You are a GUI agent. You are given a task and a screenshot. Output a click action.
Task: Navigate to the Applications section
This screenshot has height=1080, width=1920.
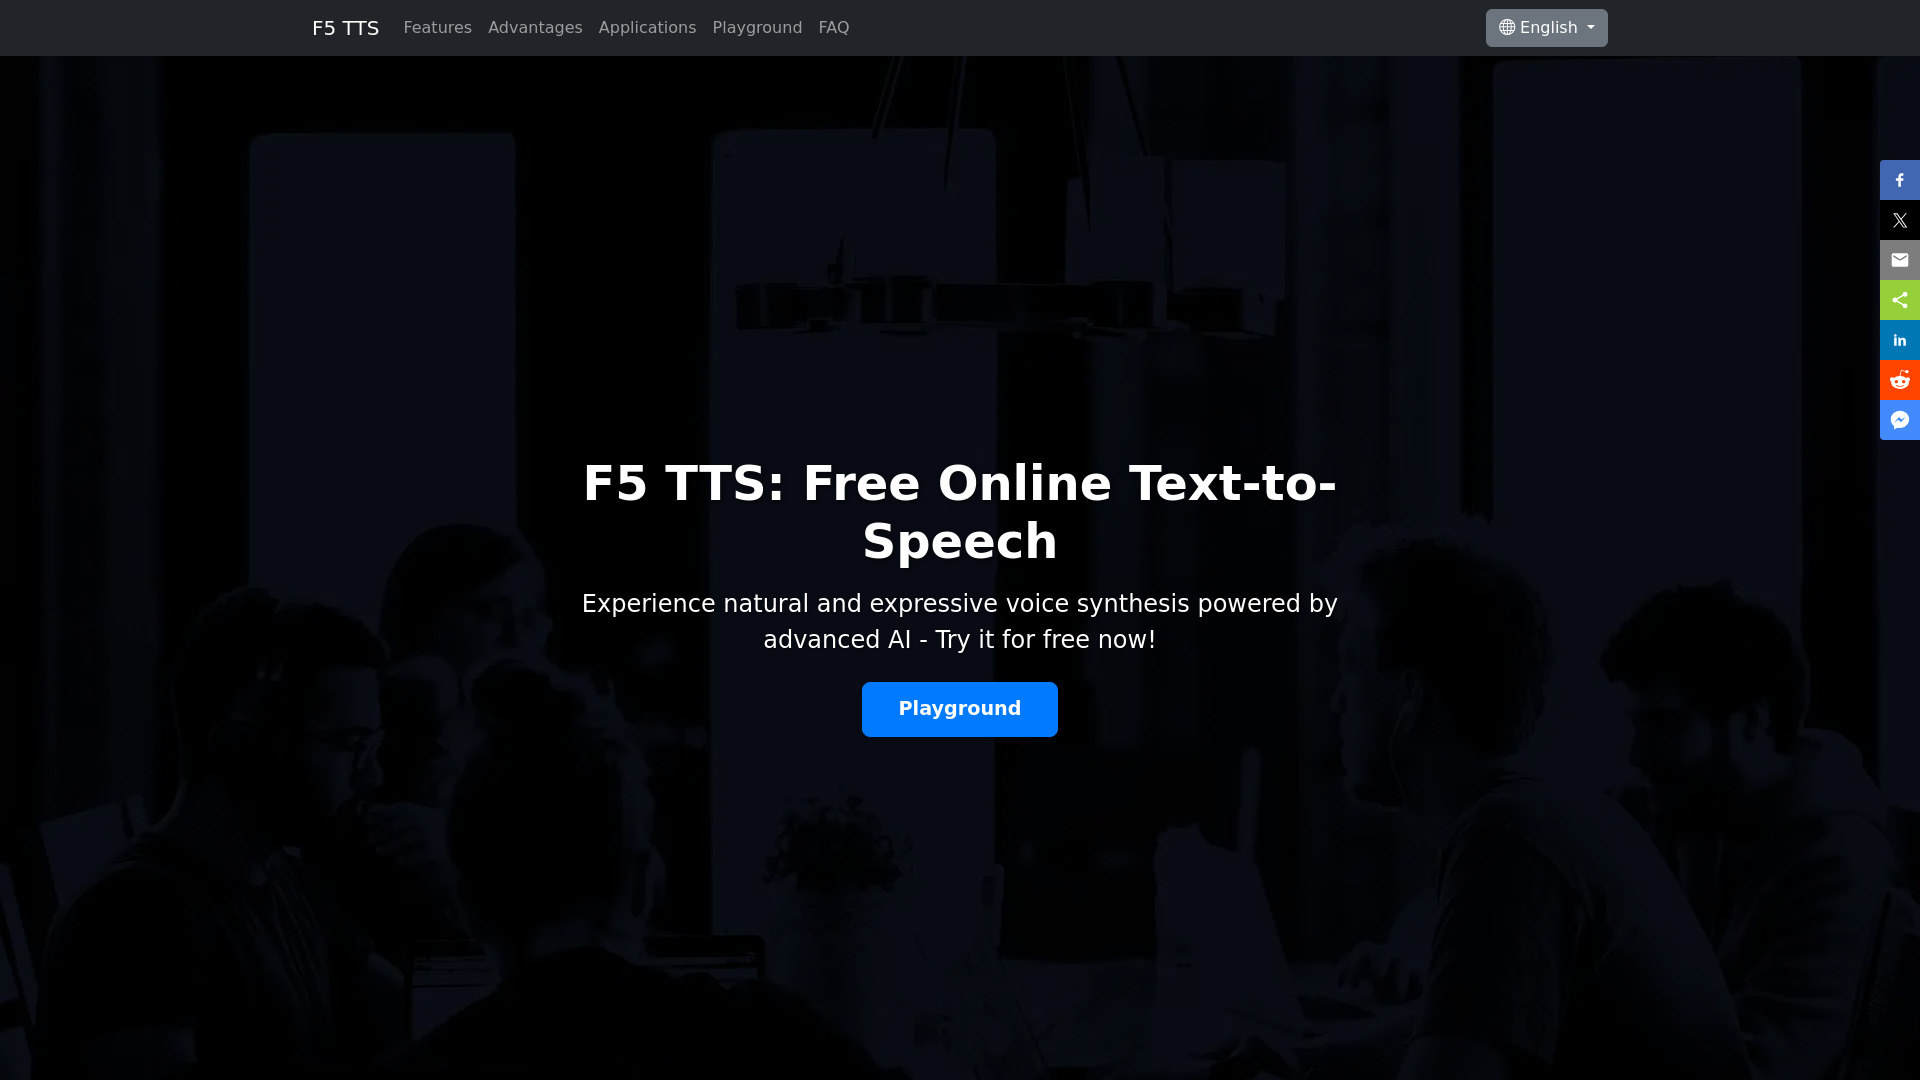tap(647, 28)
